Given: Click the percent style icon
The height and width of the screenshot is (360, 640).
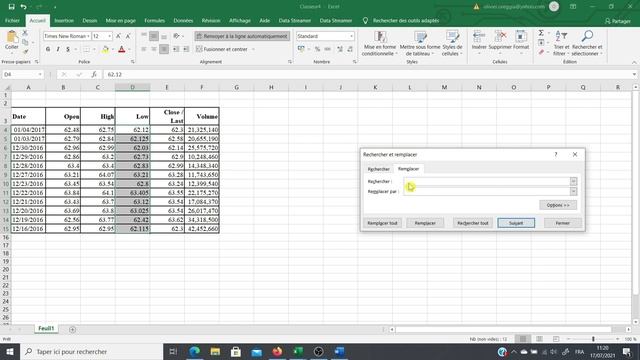Looking at the screenshot, I should coord(317,49).
